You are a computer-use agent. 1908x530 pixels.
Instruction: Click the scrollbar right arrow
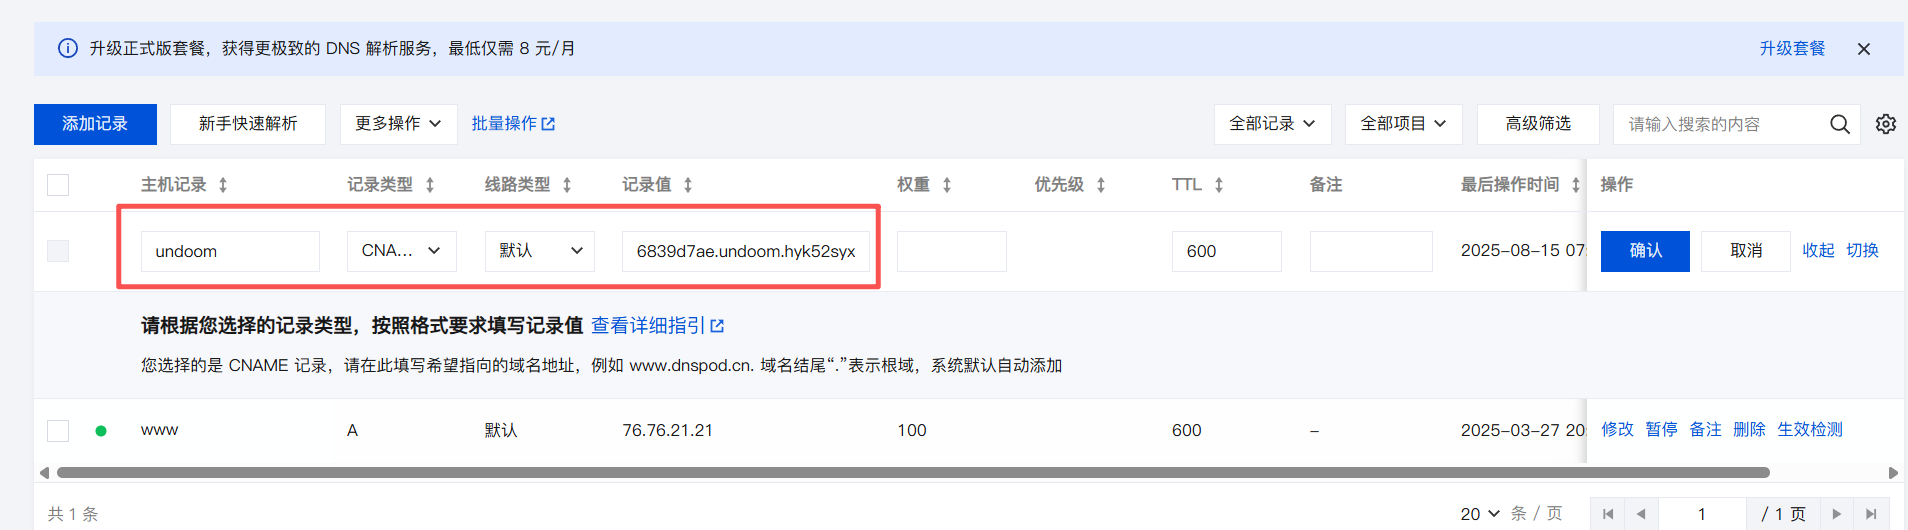click(x=1893, y=472)
